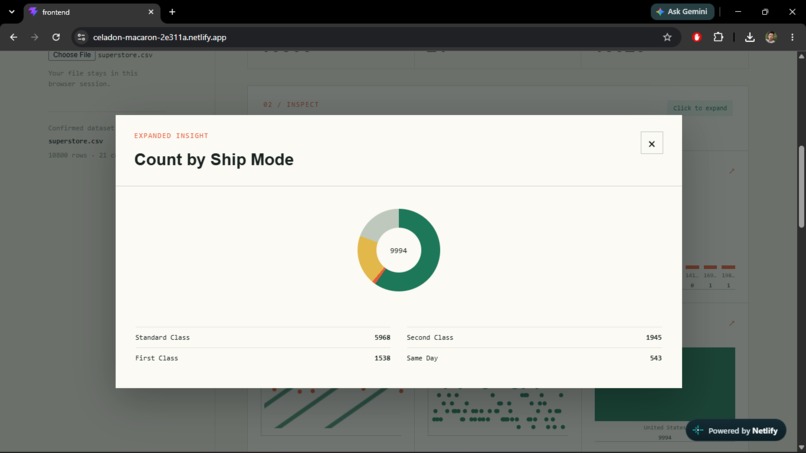
Task: Select the Standard Class legend row
Action: [263, 337]
